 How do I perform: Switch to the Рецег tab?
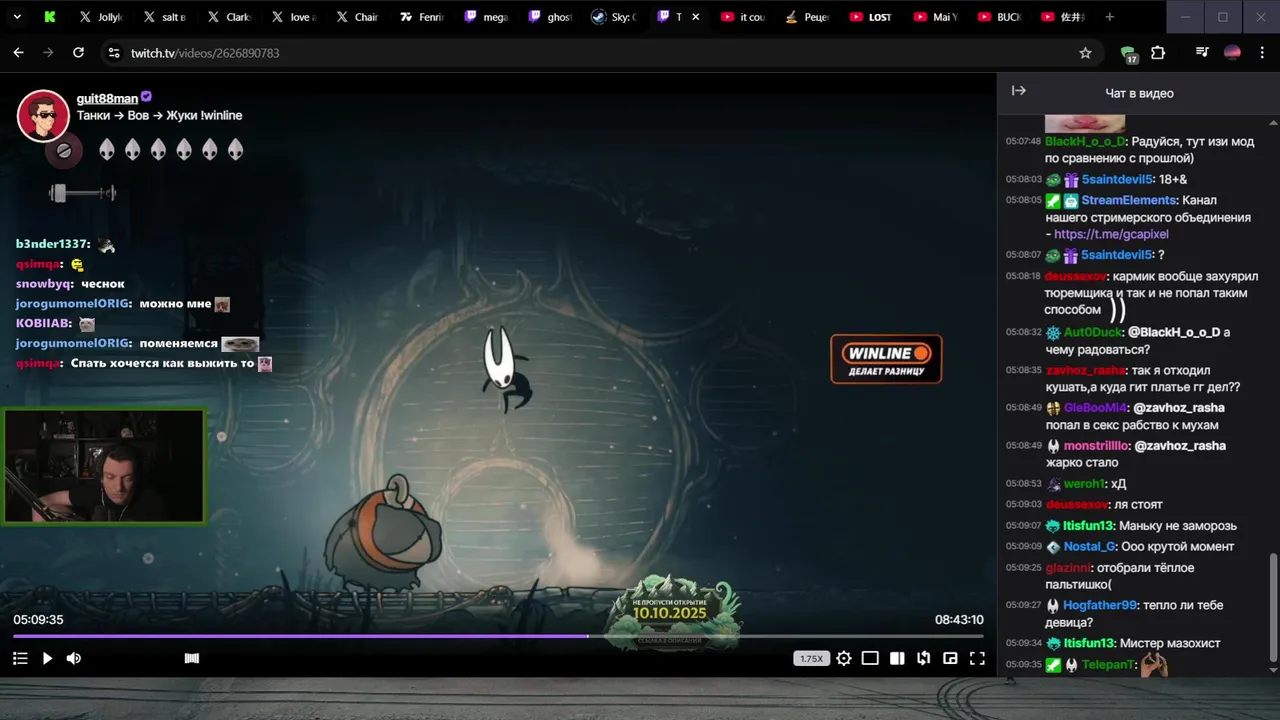[806, 17]
